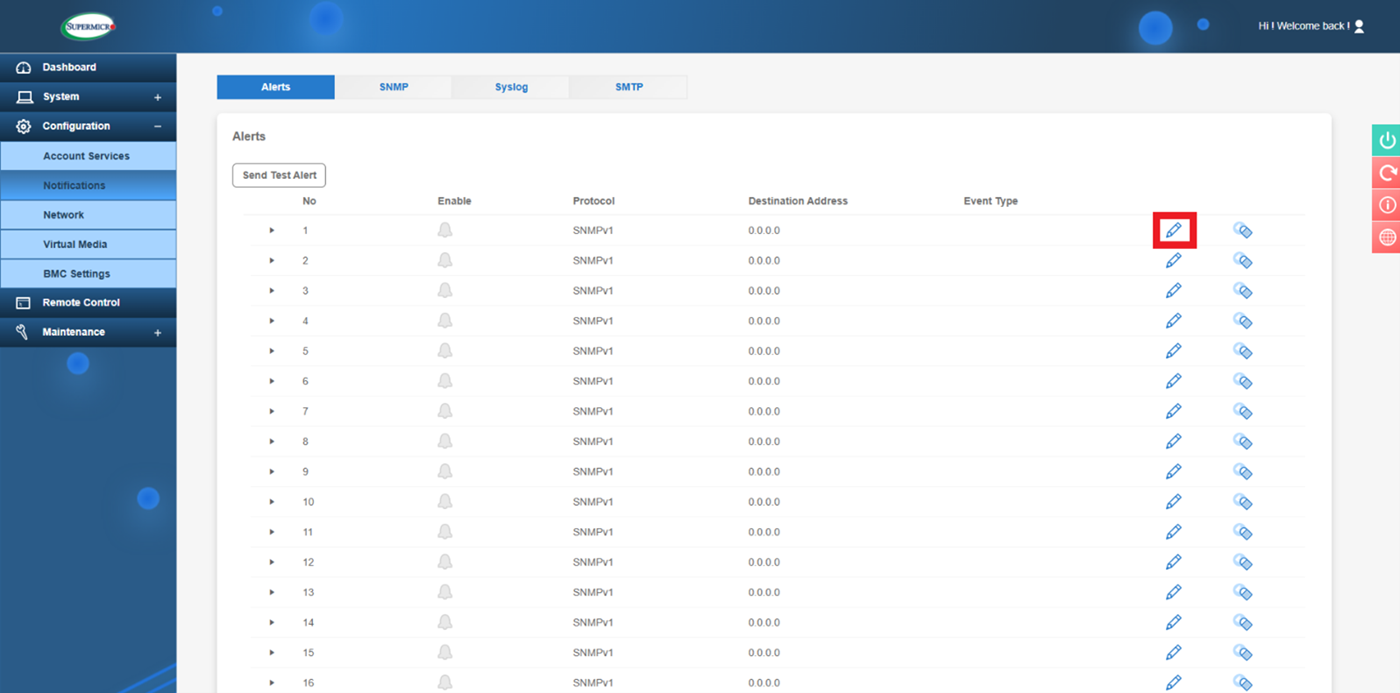1400x693 pixels.
Task: Switch to the SNMP tab
Action: 394,87
